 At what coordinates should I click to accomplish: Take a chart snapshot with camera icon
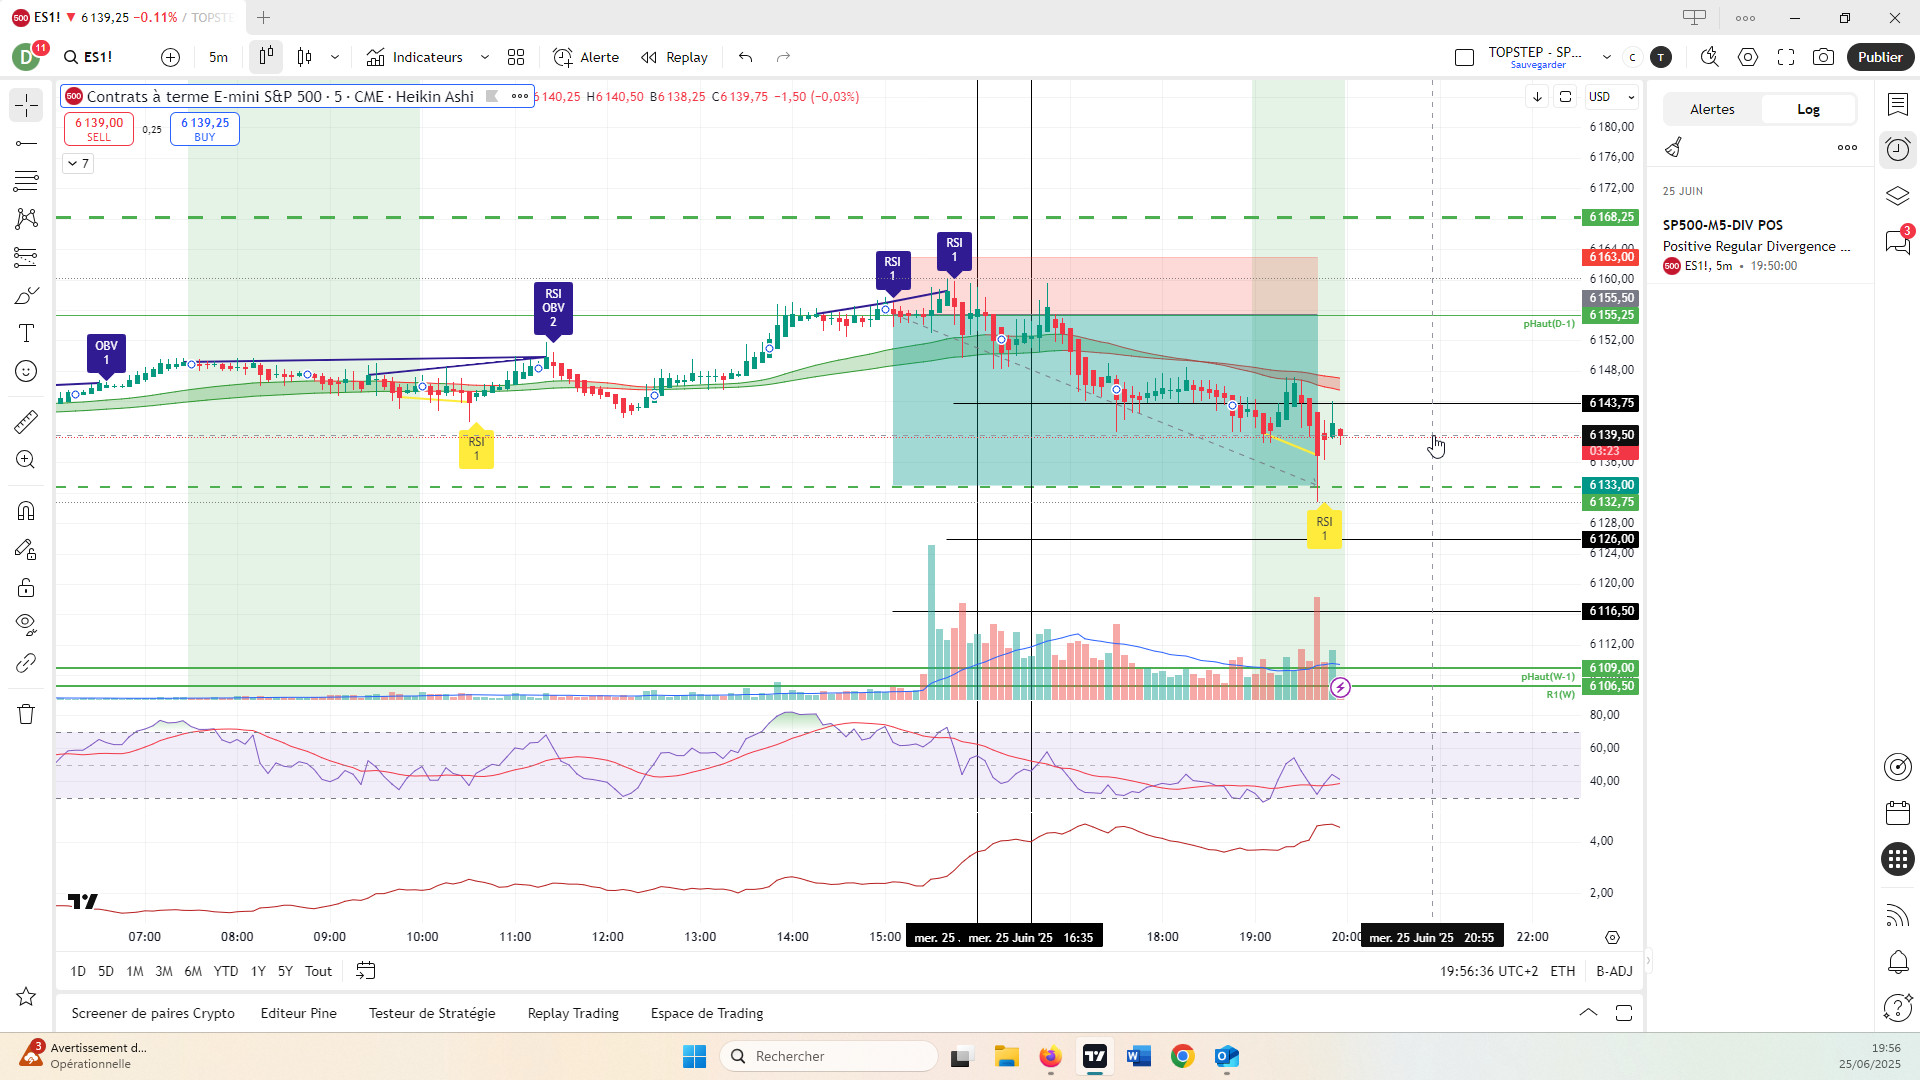click(x=1823, y=57)
